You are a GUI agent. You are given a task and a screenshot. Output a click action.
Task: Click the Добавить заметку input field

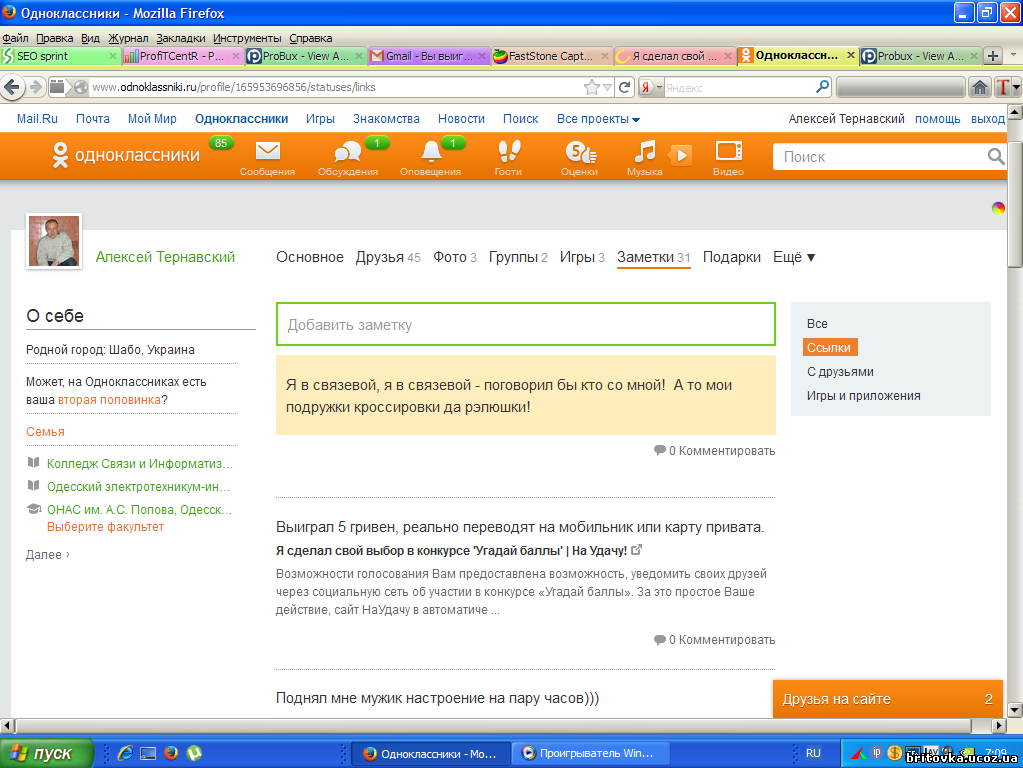pyautogui.click(x=526, y=324)
